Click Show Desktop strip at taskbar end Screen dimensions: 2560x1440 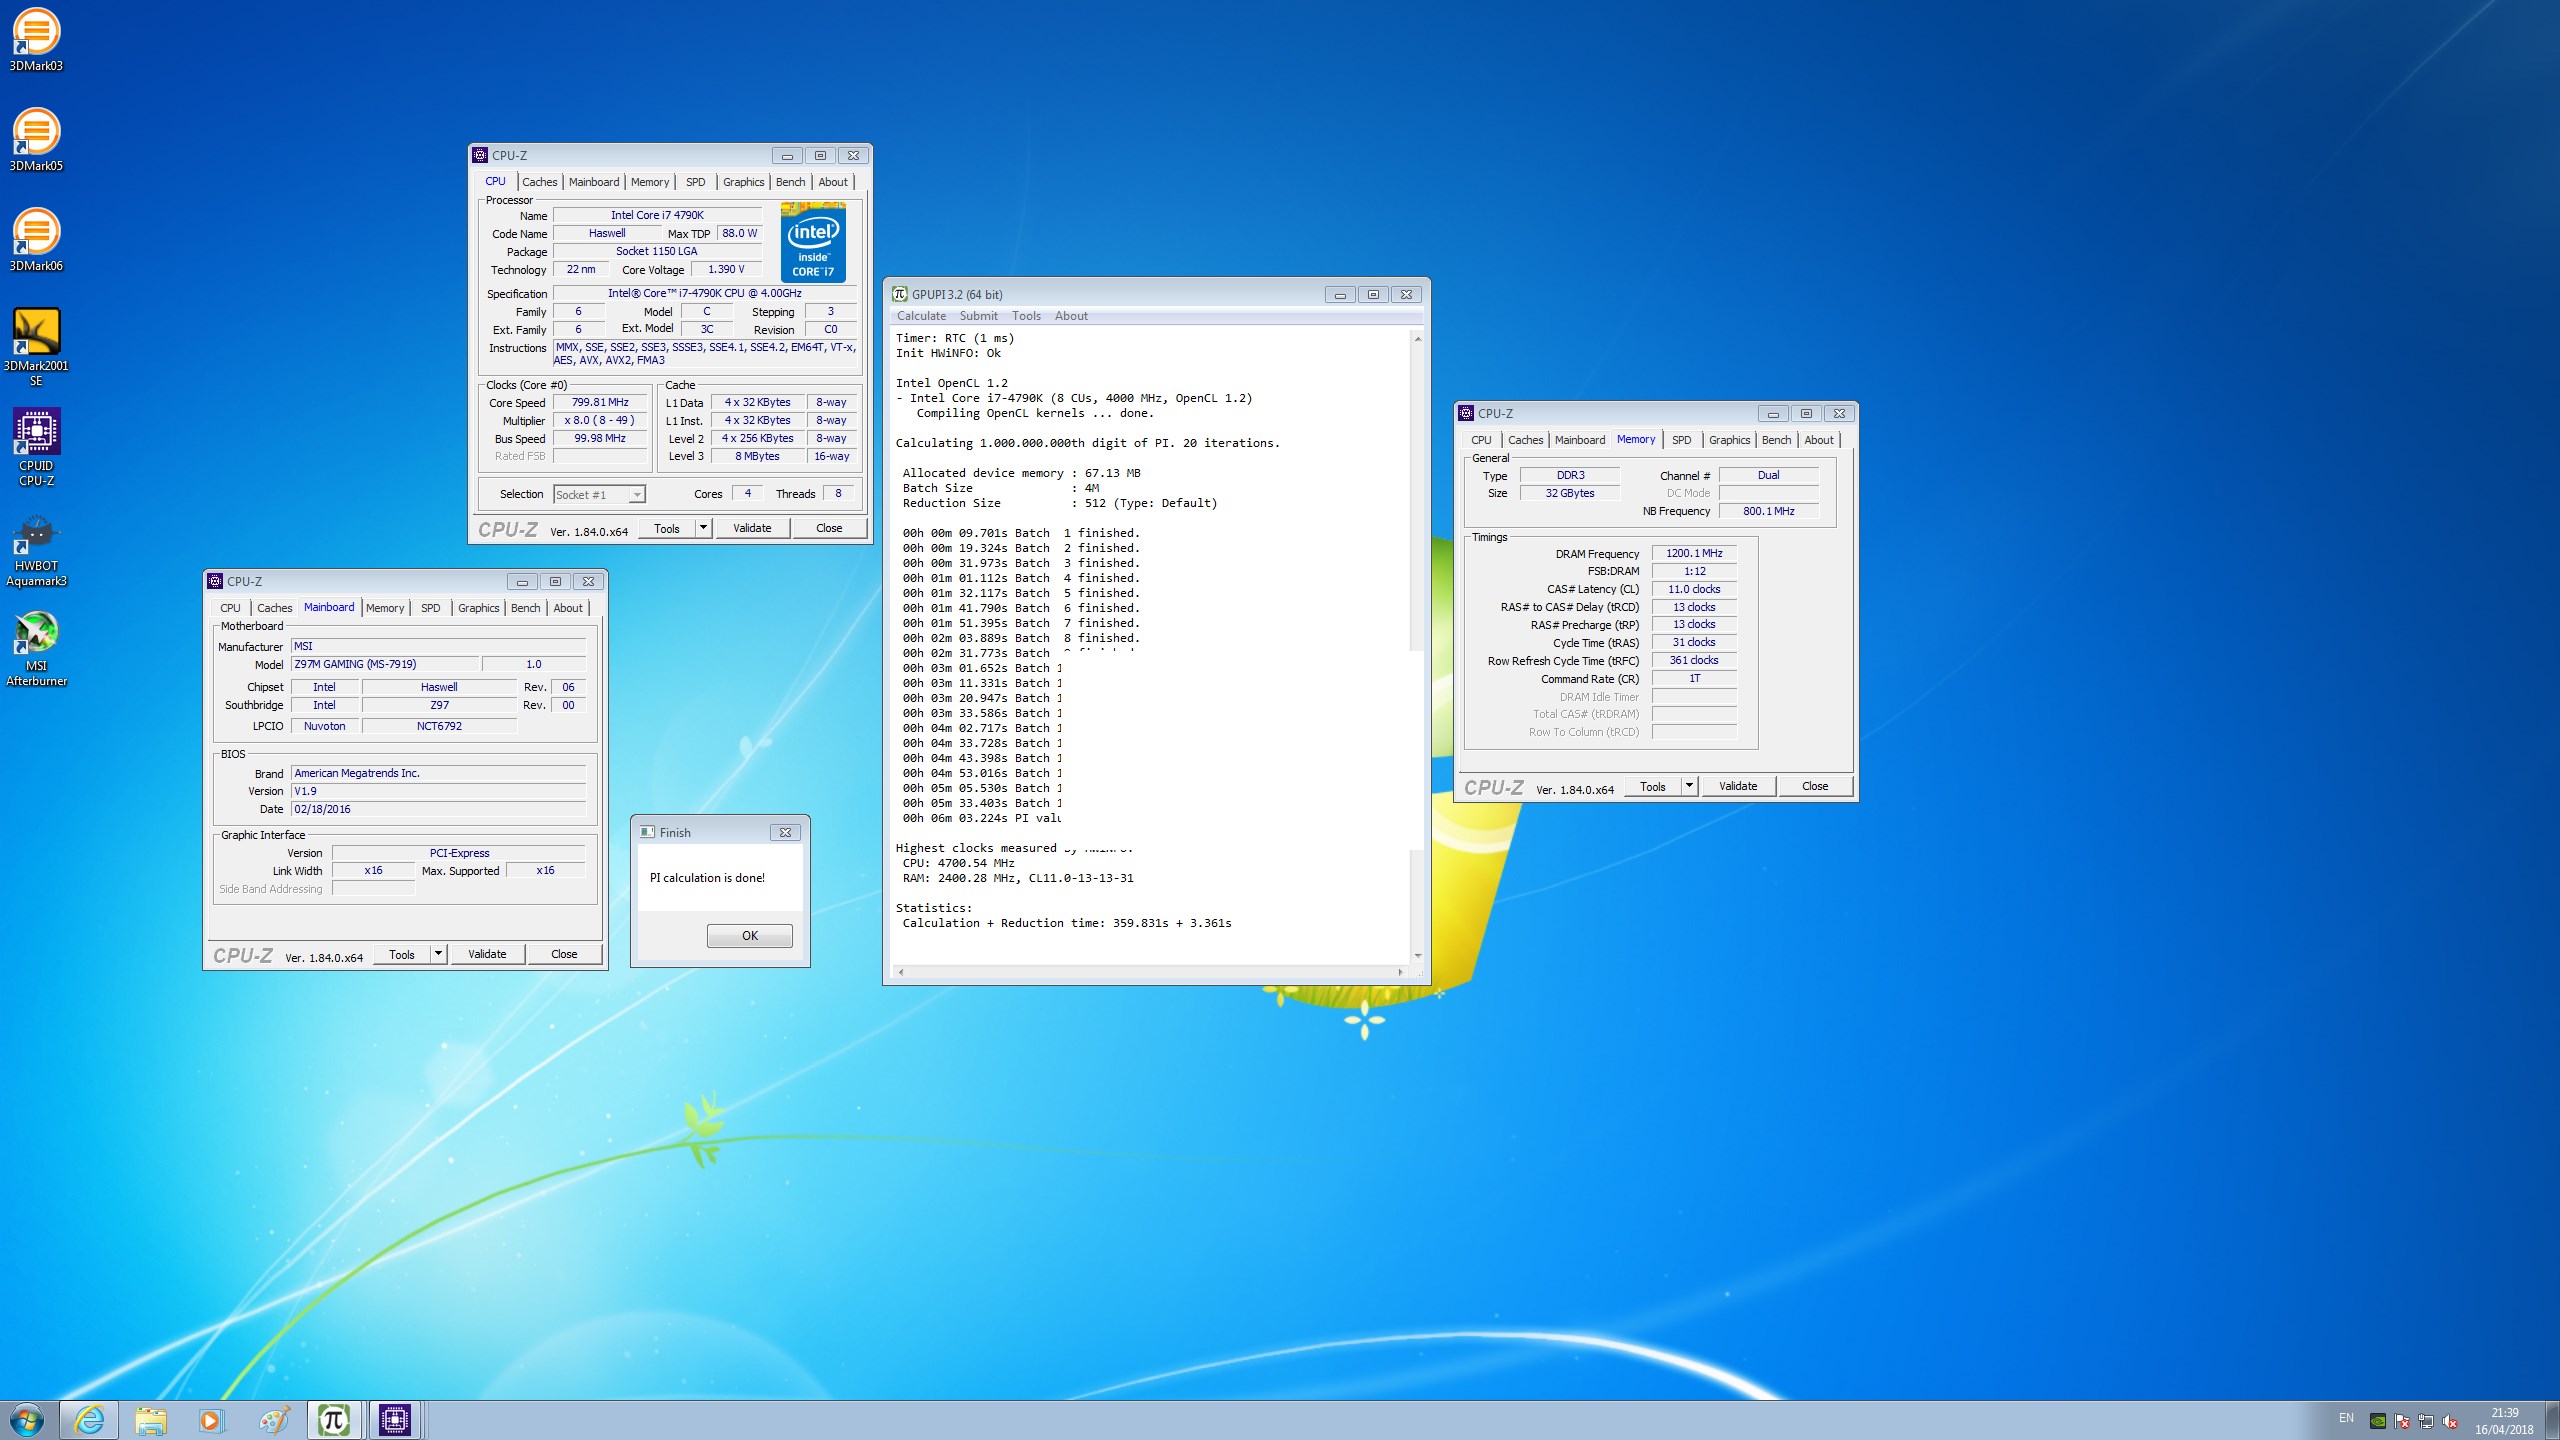tap(2552, 1420)
